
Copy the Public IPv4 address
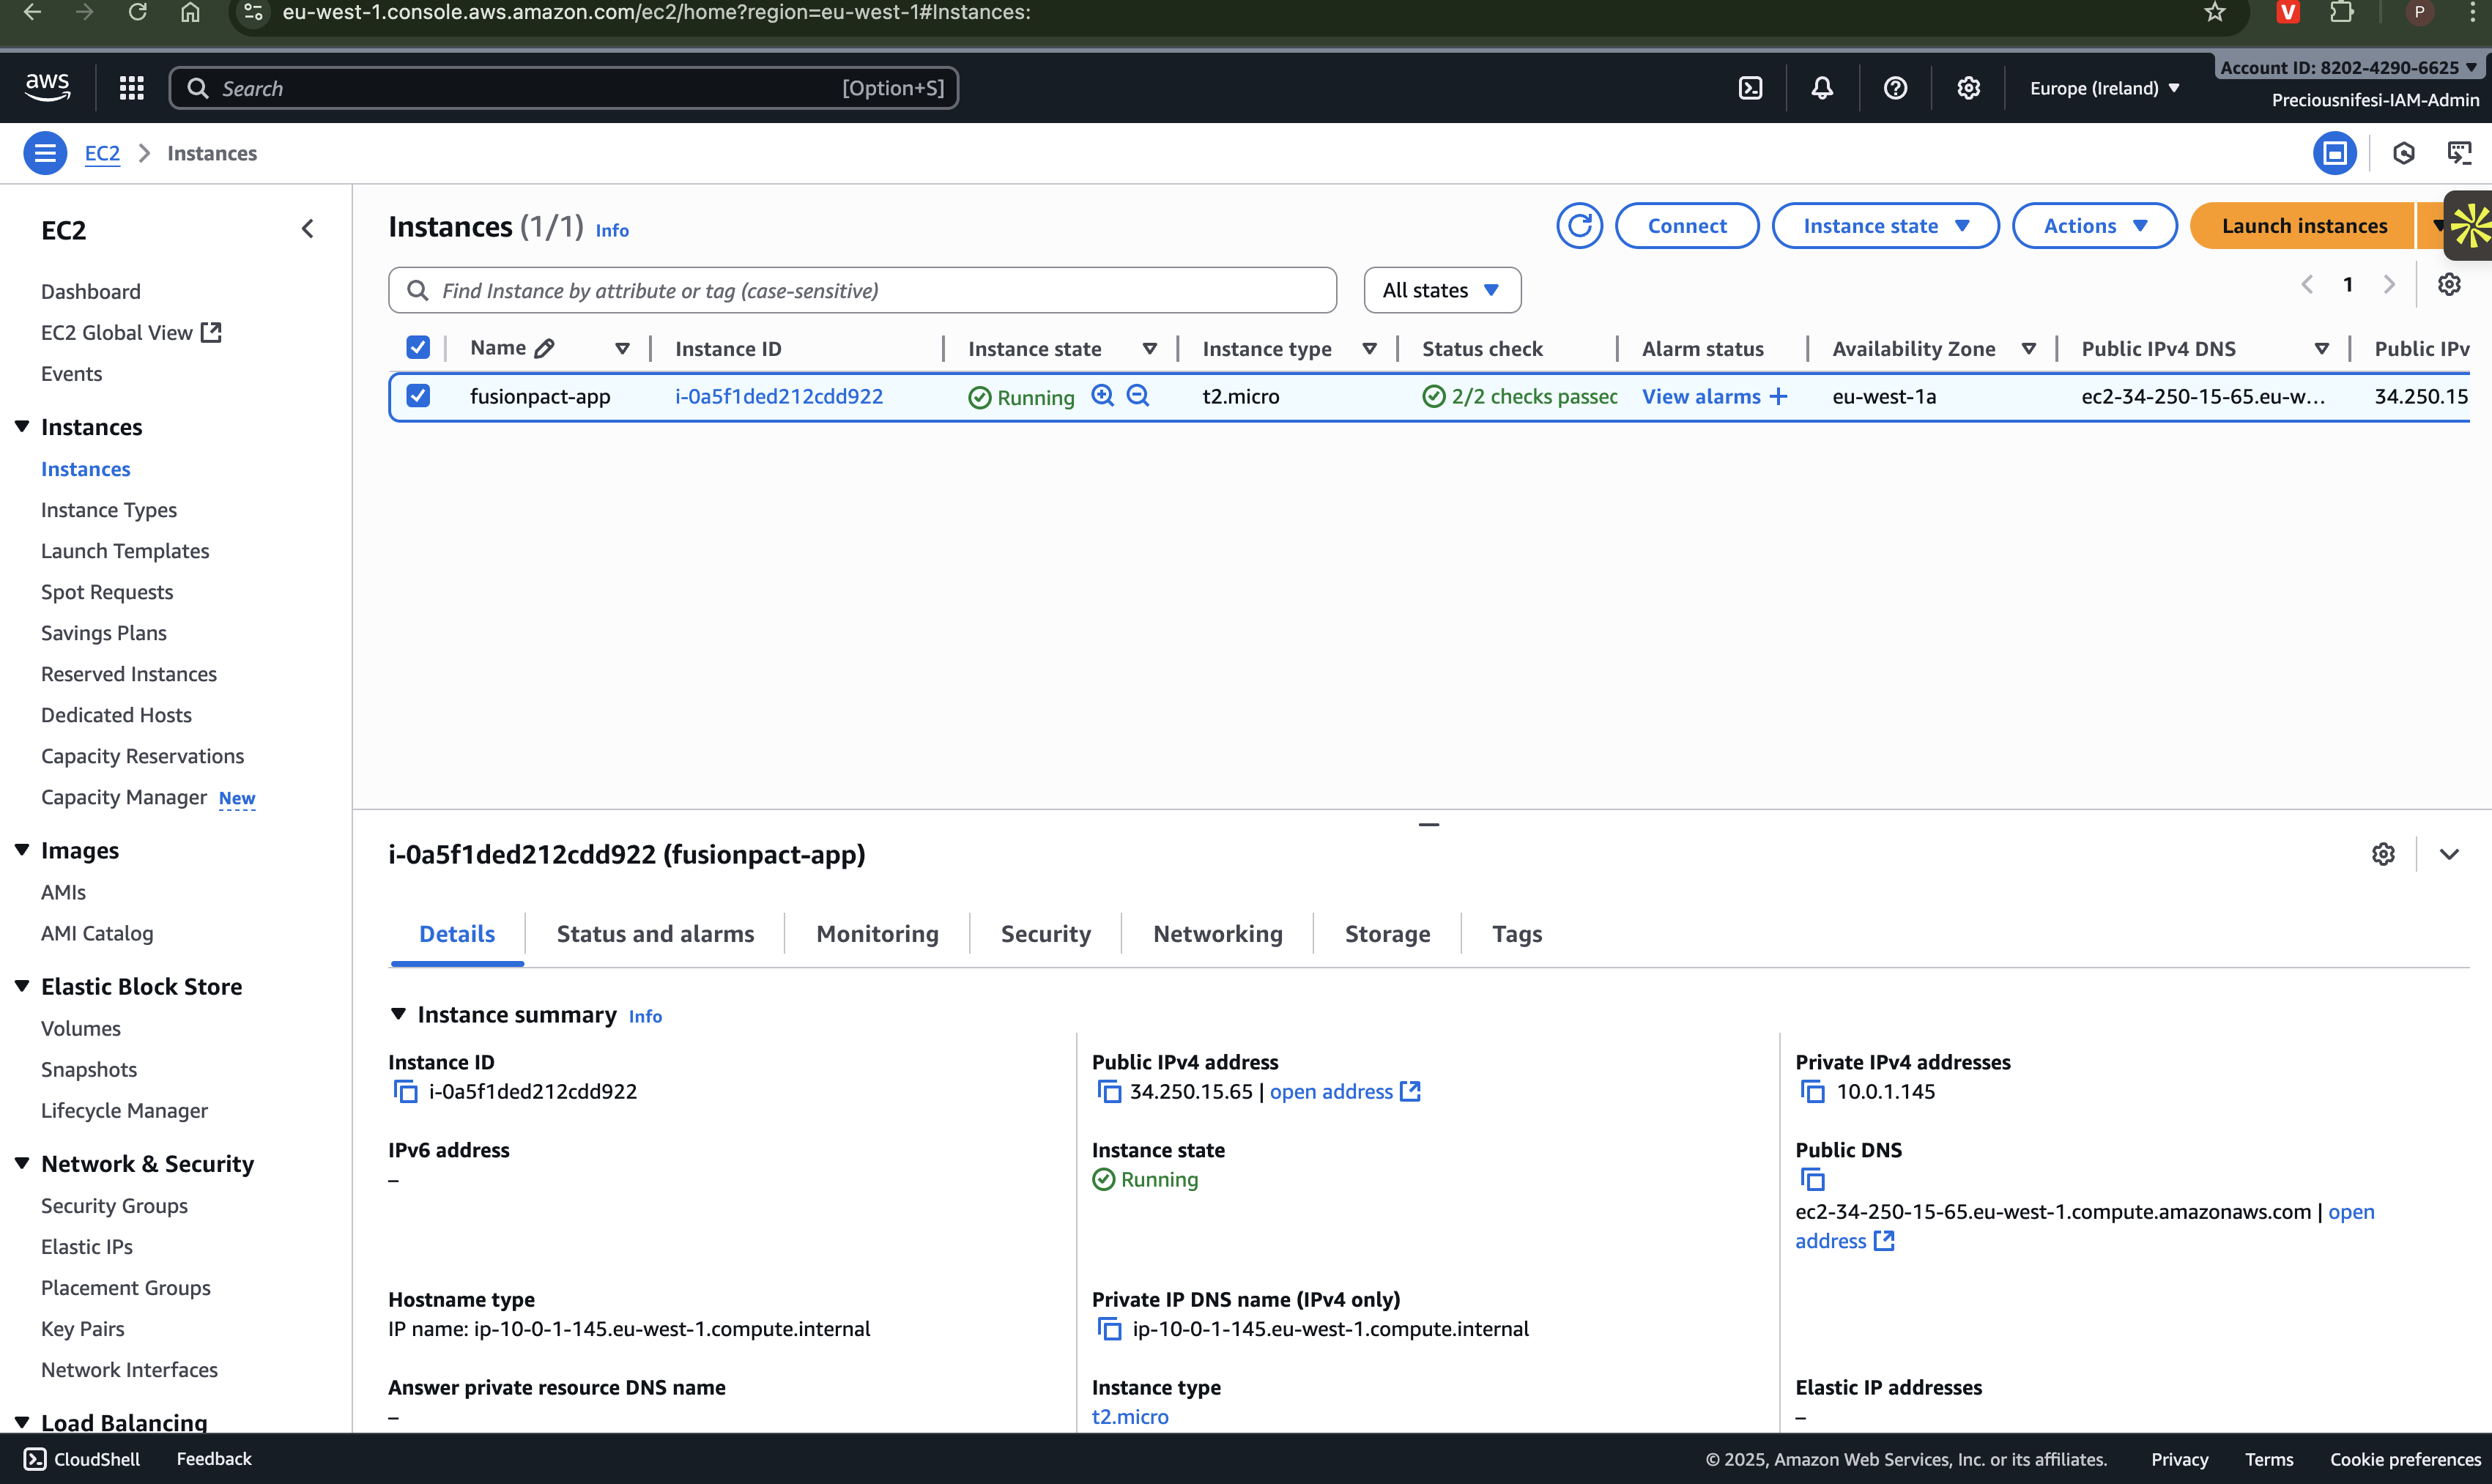coord(1109,1092)
